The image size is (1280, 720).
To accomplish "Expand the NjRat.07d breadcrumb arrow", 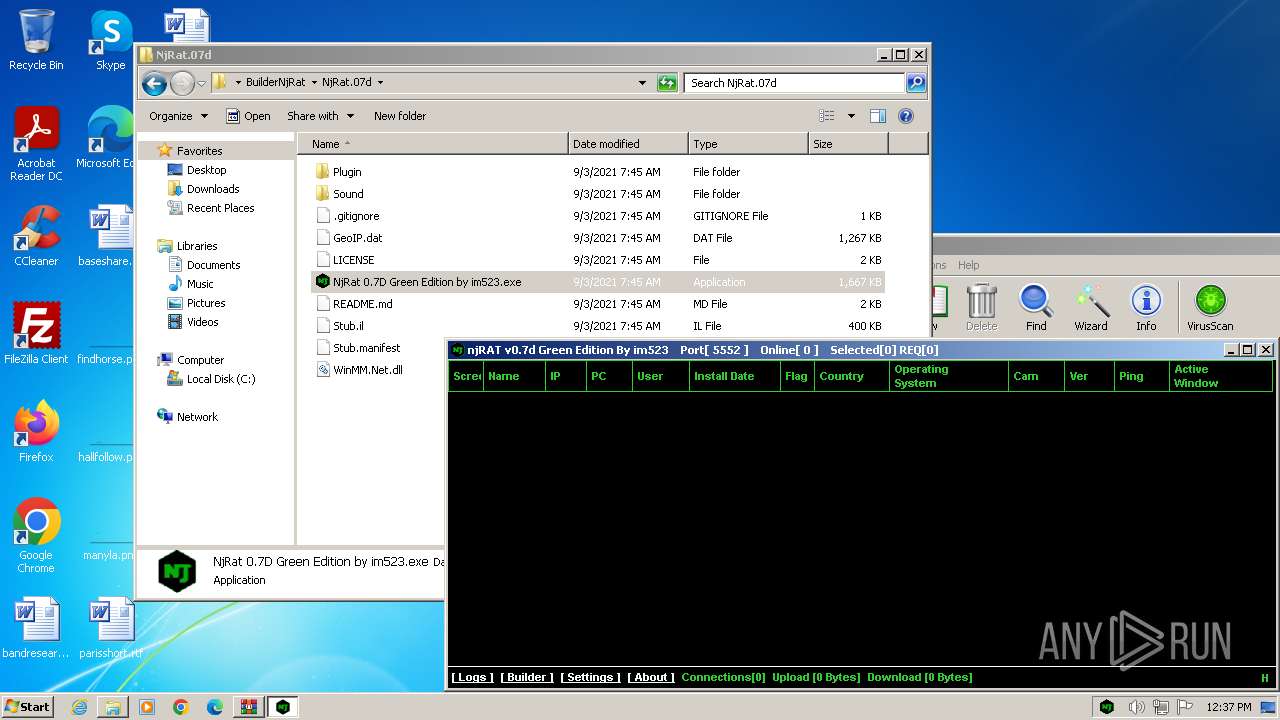I will [x=380, y=83].
